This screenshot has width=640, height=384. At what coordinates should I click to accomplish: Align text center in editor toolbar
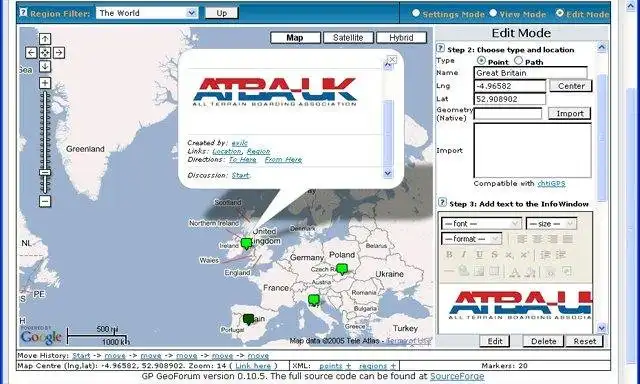(537, 239)
